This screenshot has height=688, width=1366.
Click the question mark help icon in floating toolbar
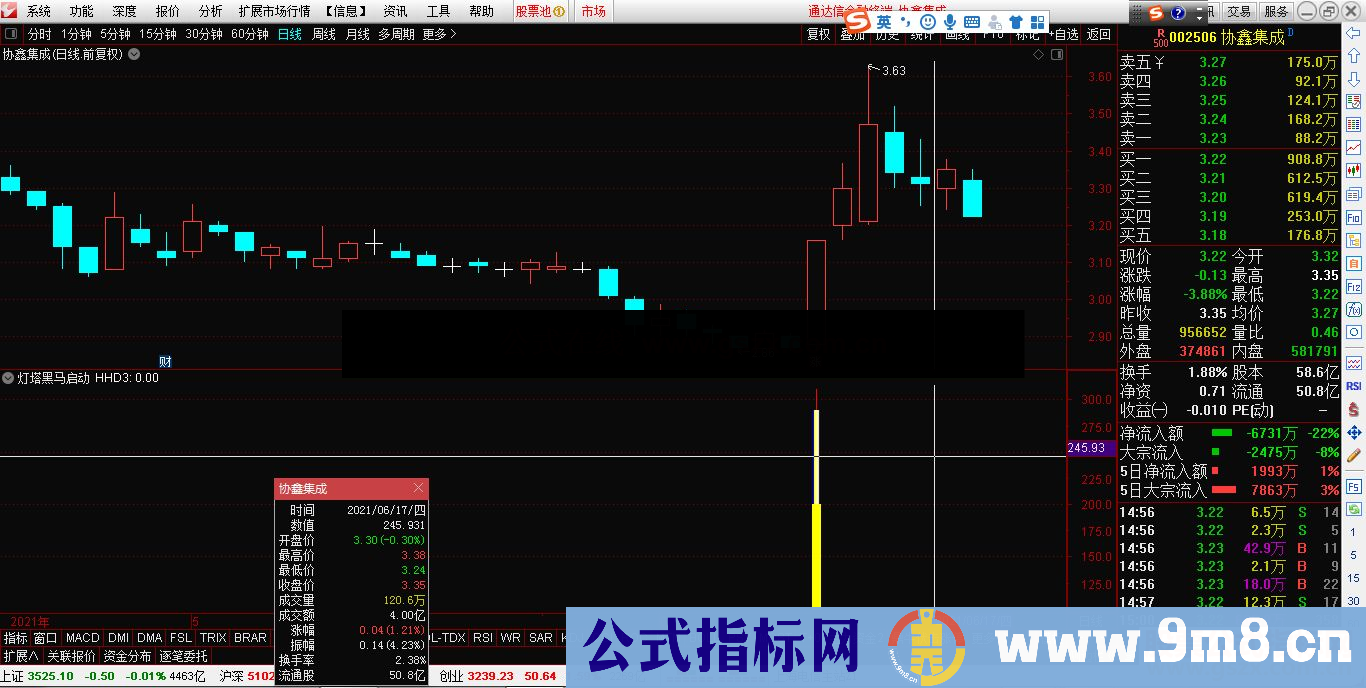tap(1177, 13)
